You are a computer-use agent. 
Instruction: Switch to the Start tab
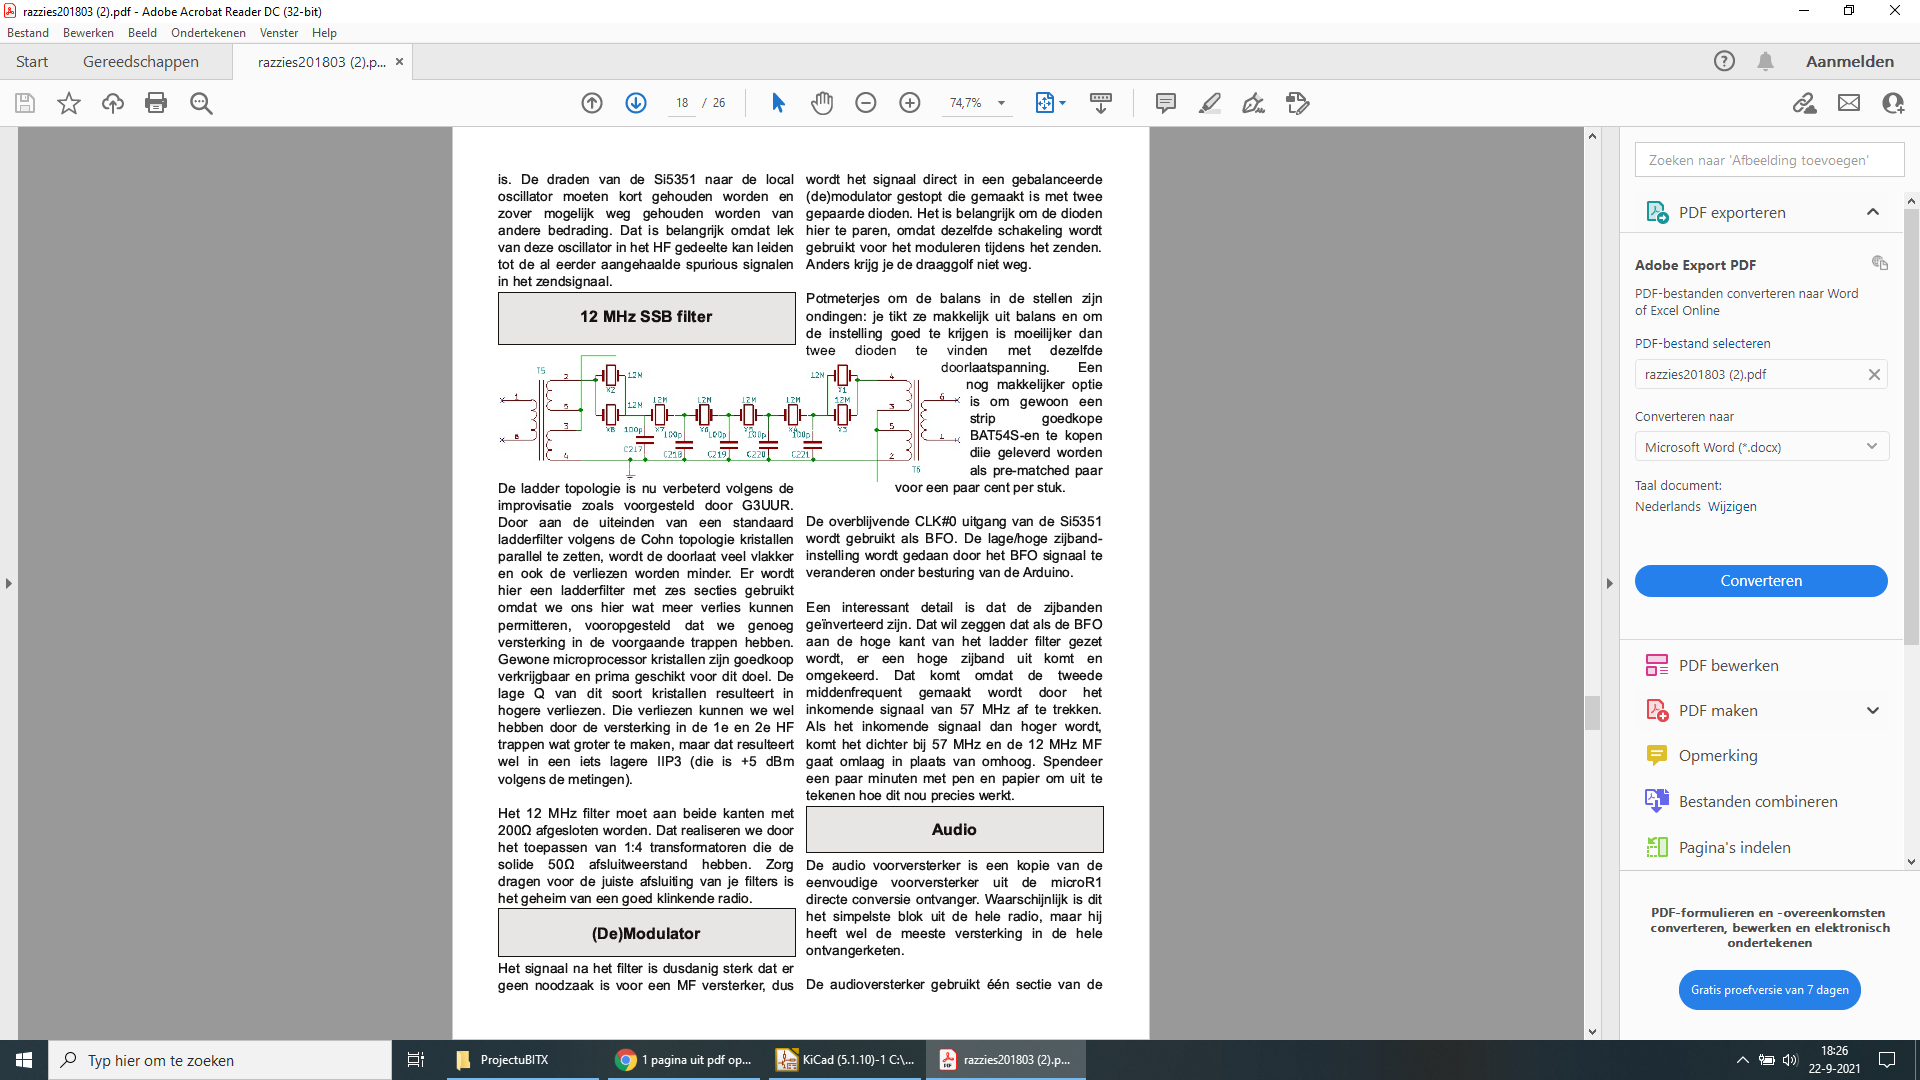pyautogui.click(x=32, y=62)
